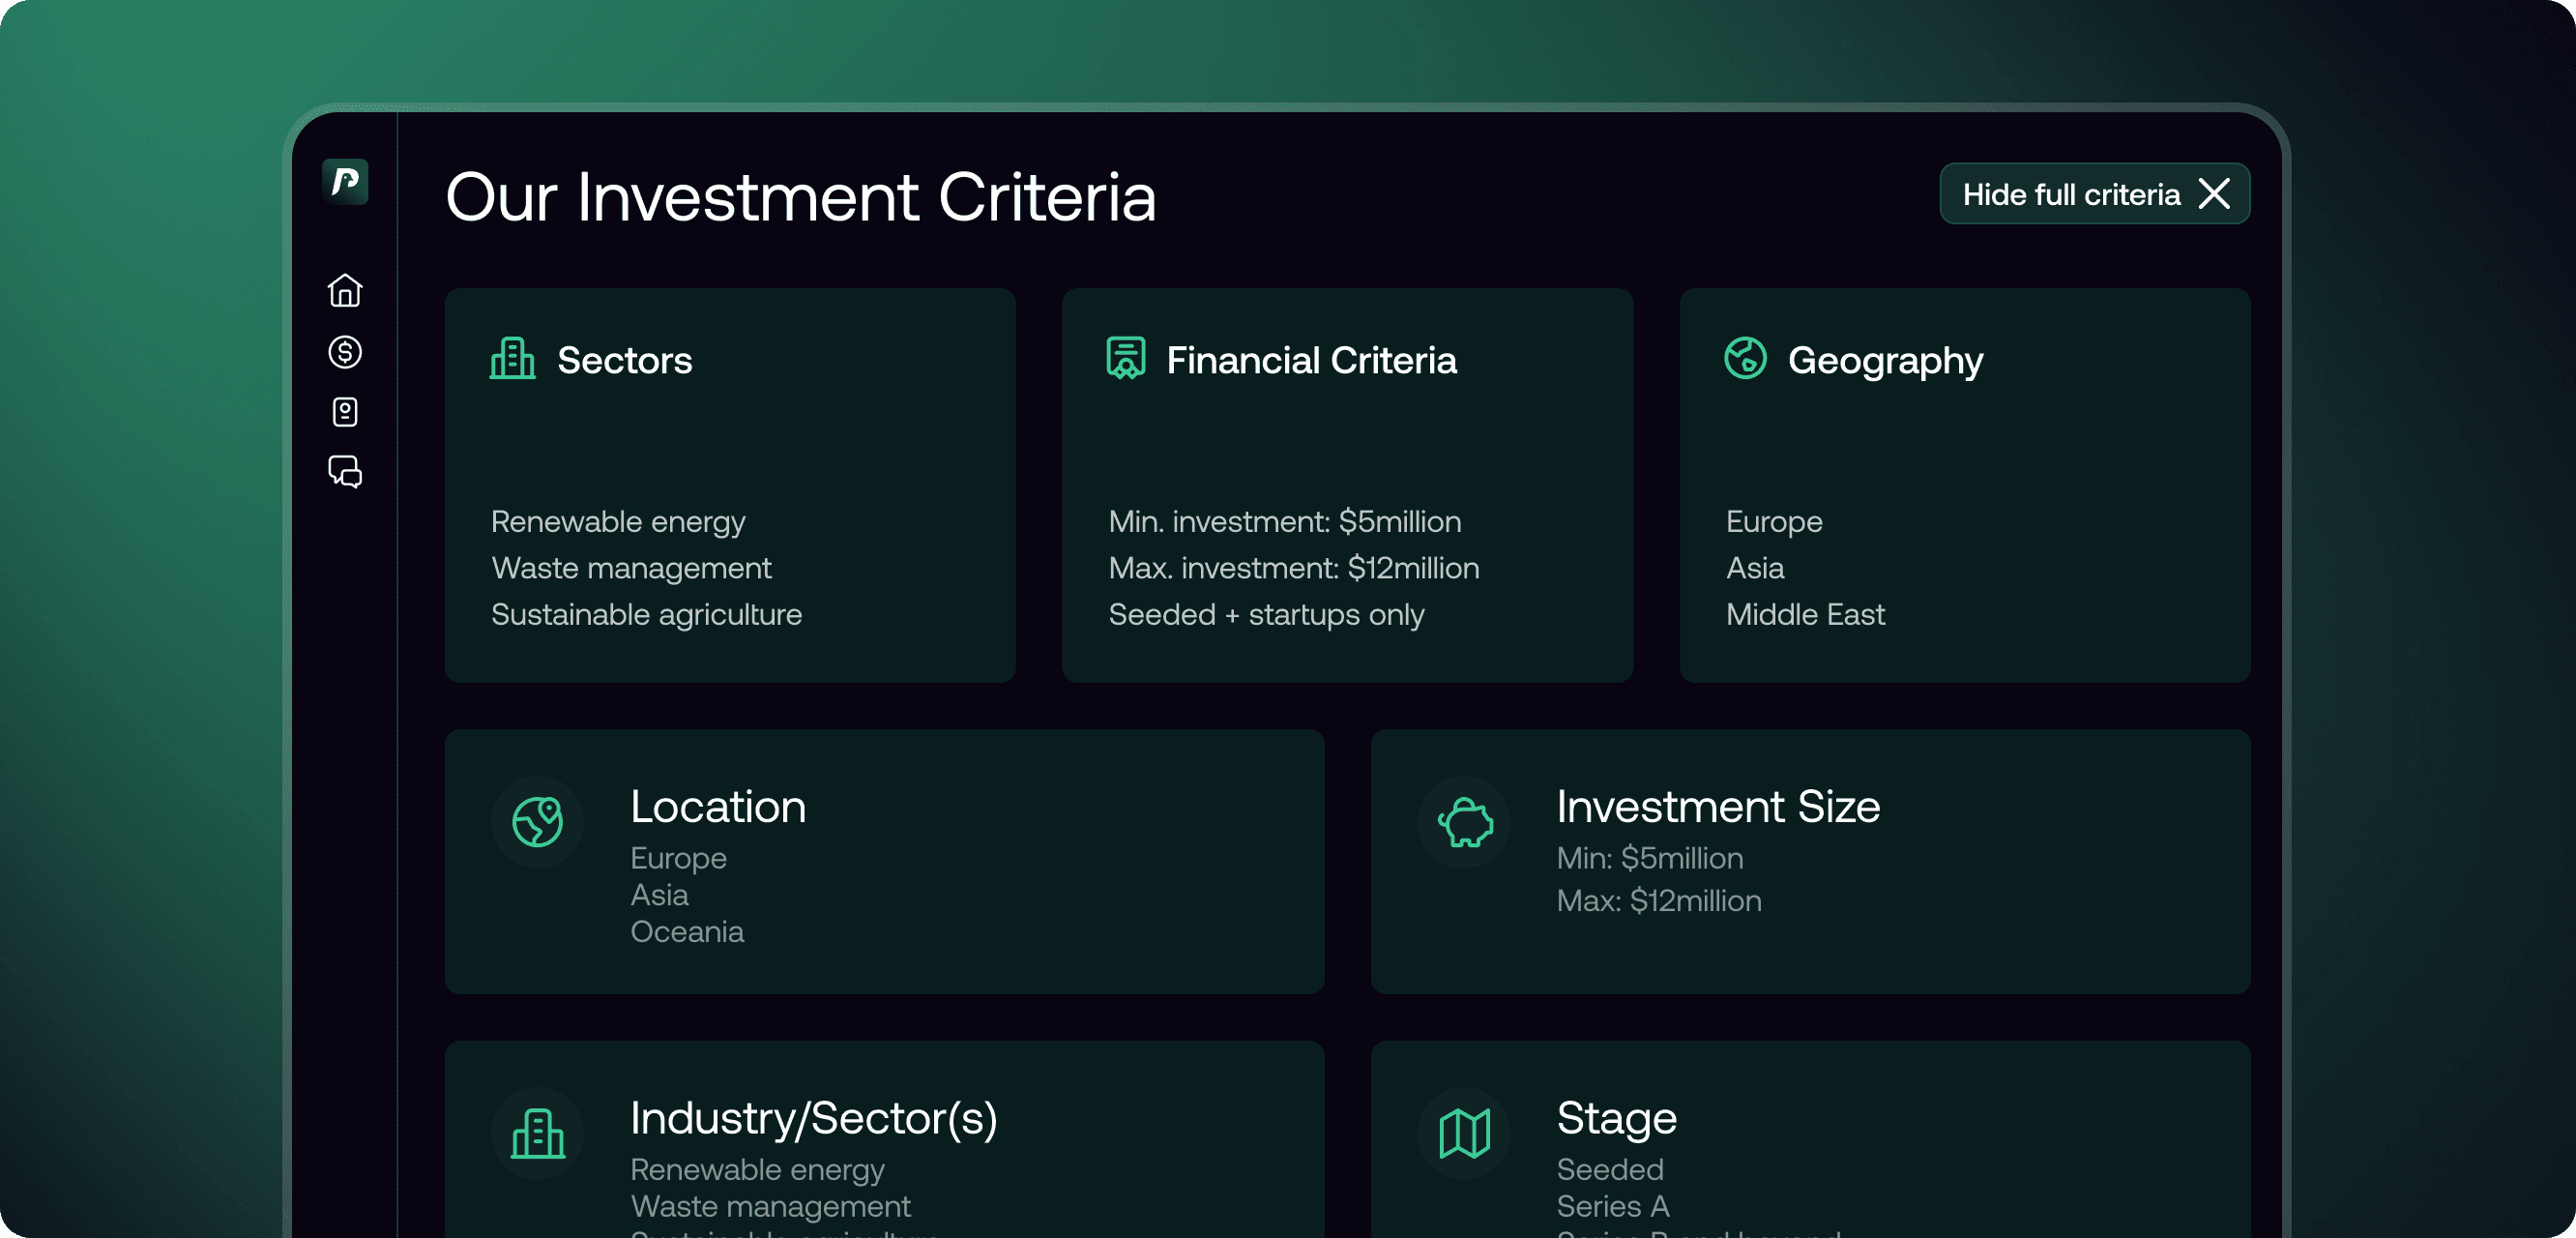The width and height of the screenshot is (2576, 1238).
Task: Select the Financial Criteria card heading
Action: point(1312,360)
